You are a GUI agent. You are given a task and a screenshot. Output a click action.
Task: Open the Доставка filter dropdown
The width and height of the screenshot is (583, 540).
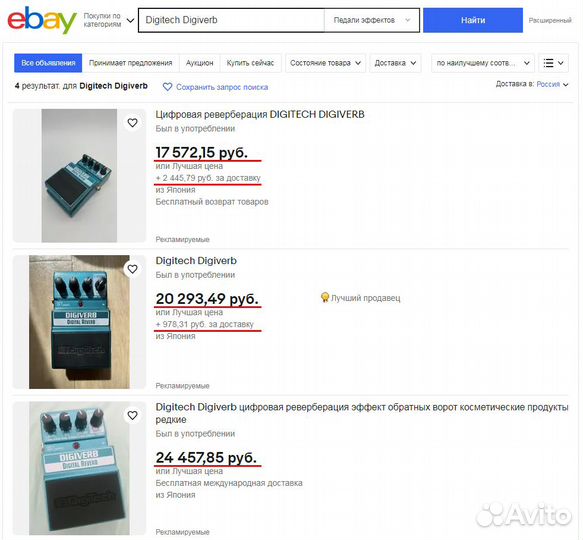point(395,63)
